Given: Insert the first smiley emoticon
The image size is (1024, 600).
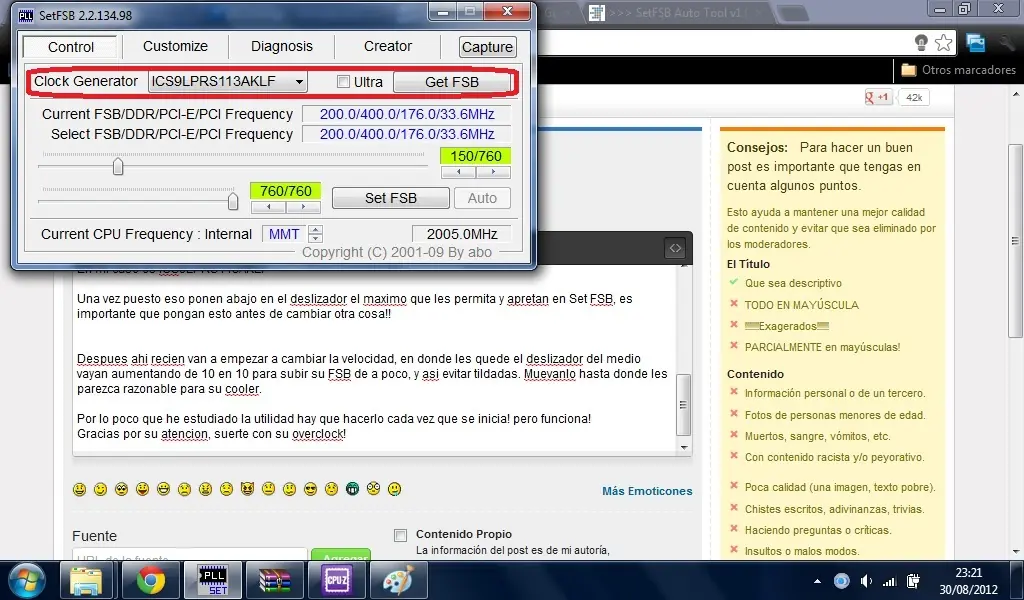Looking at the screenshot, I should tap(80, 489).
